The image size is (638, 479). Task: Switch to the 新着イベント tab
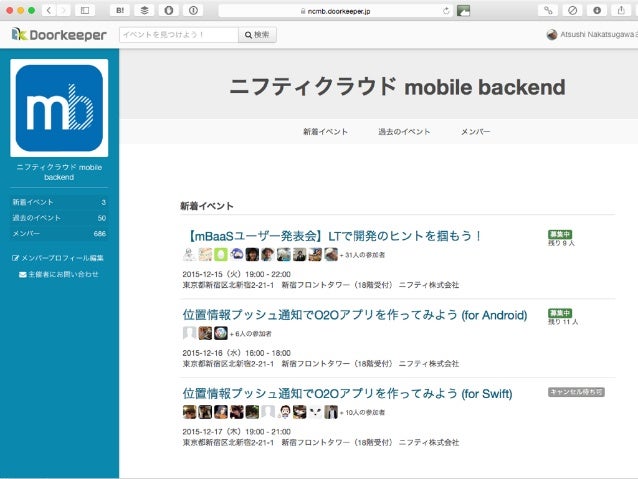(325, 131)
